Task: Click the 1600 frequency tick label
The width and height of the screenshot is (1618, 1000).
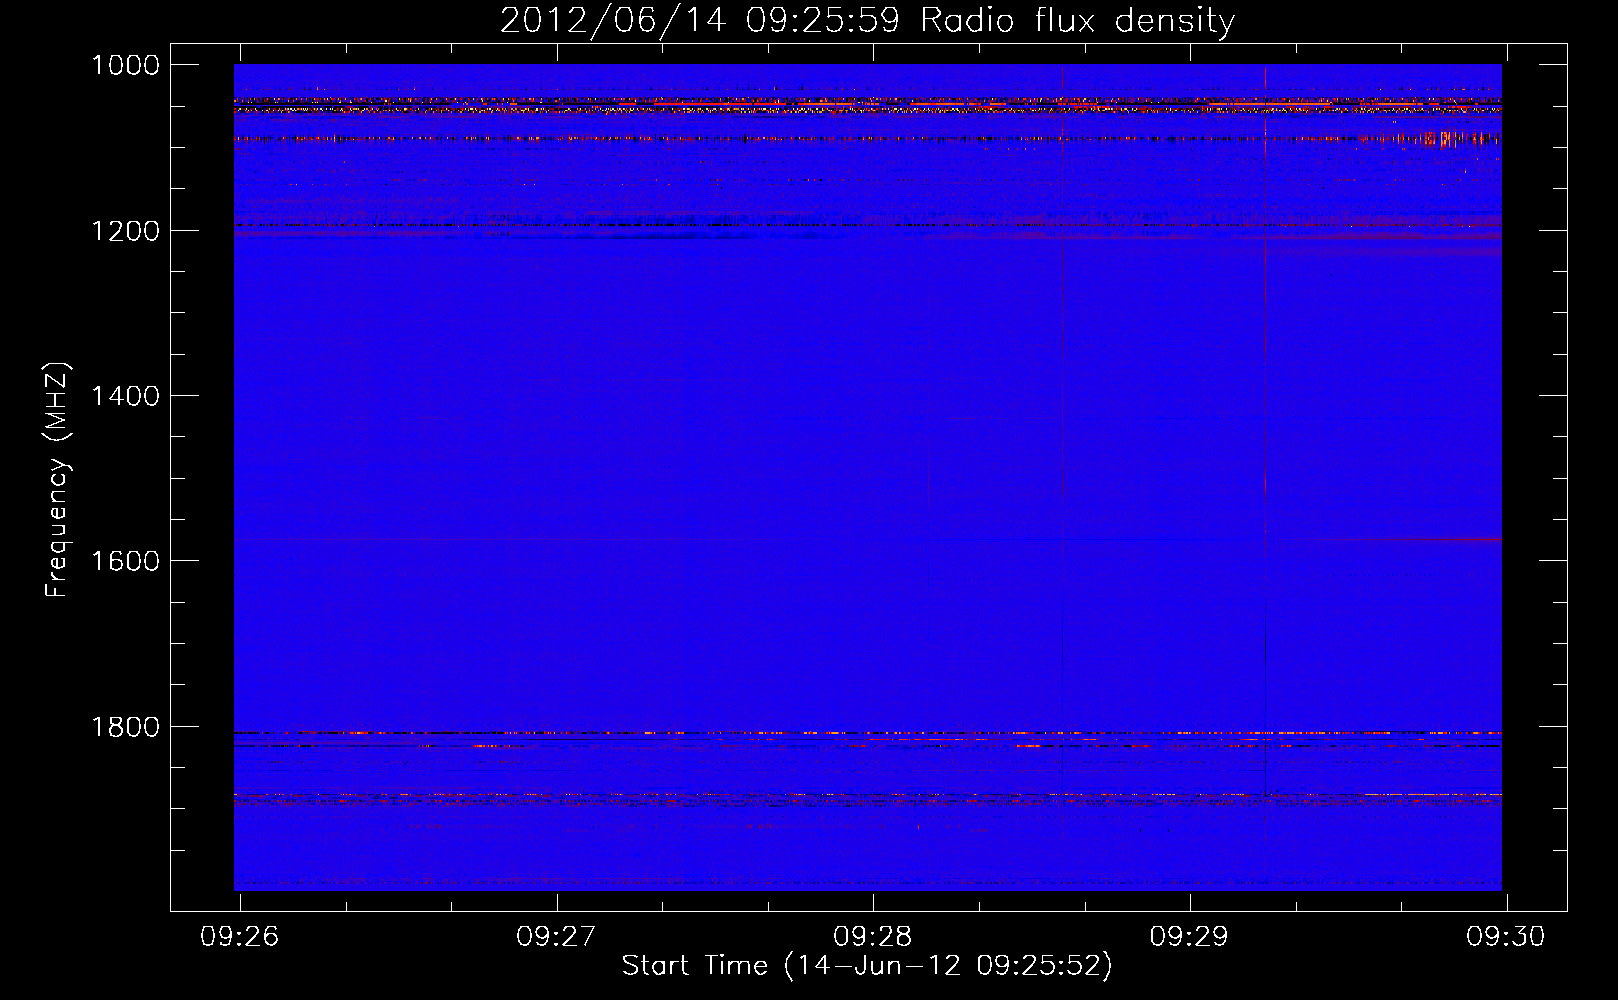Action: (x=125, y=561)
